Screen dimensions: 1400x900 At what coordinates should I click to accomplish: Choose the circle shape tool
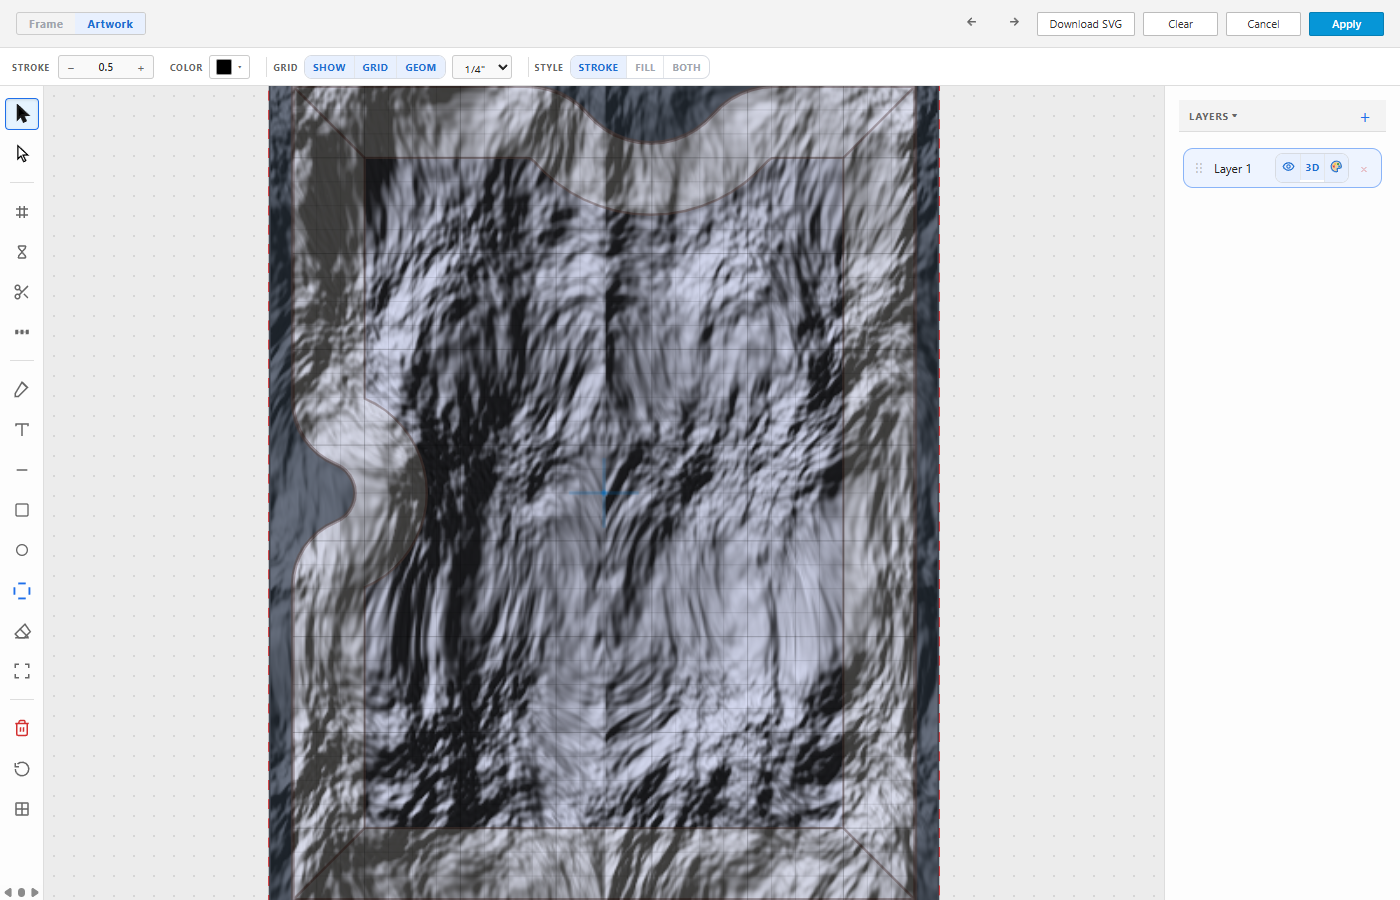(22, 550)
